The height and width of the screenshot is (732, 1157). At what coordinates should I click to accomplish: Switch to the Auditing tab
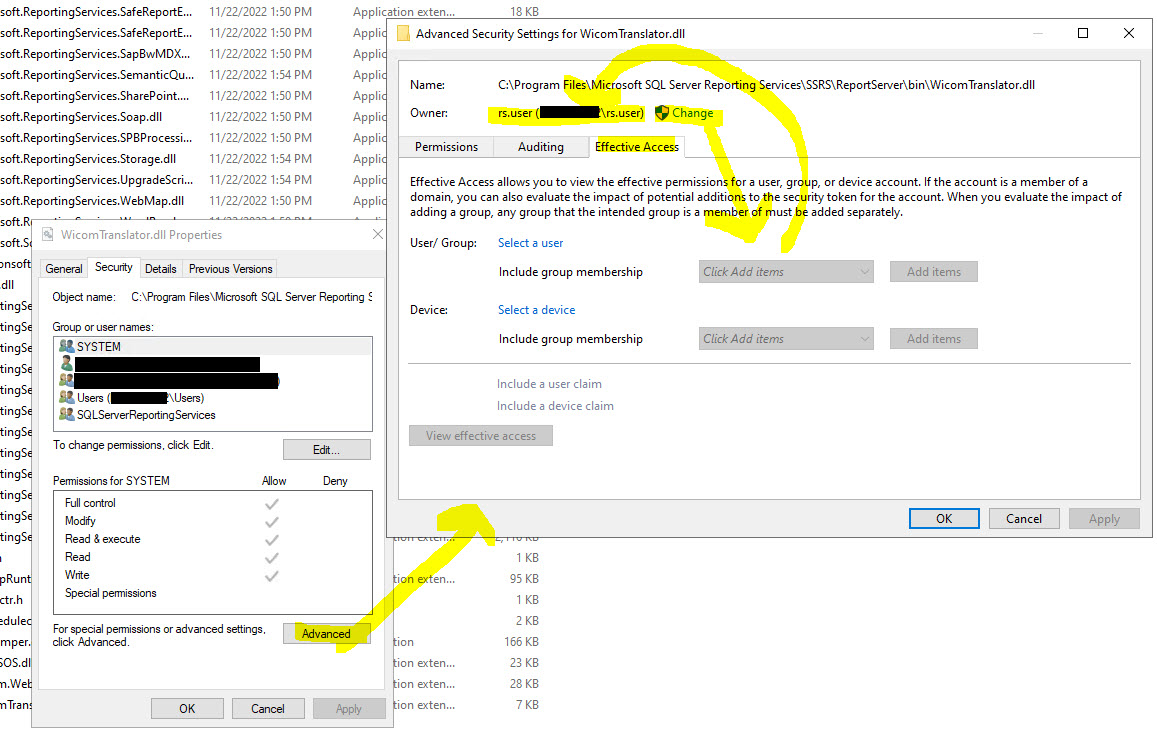coord(541,146)
